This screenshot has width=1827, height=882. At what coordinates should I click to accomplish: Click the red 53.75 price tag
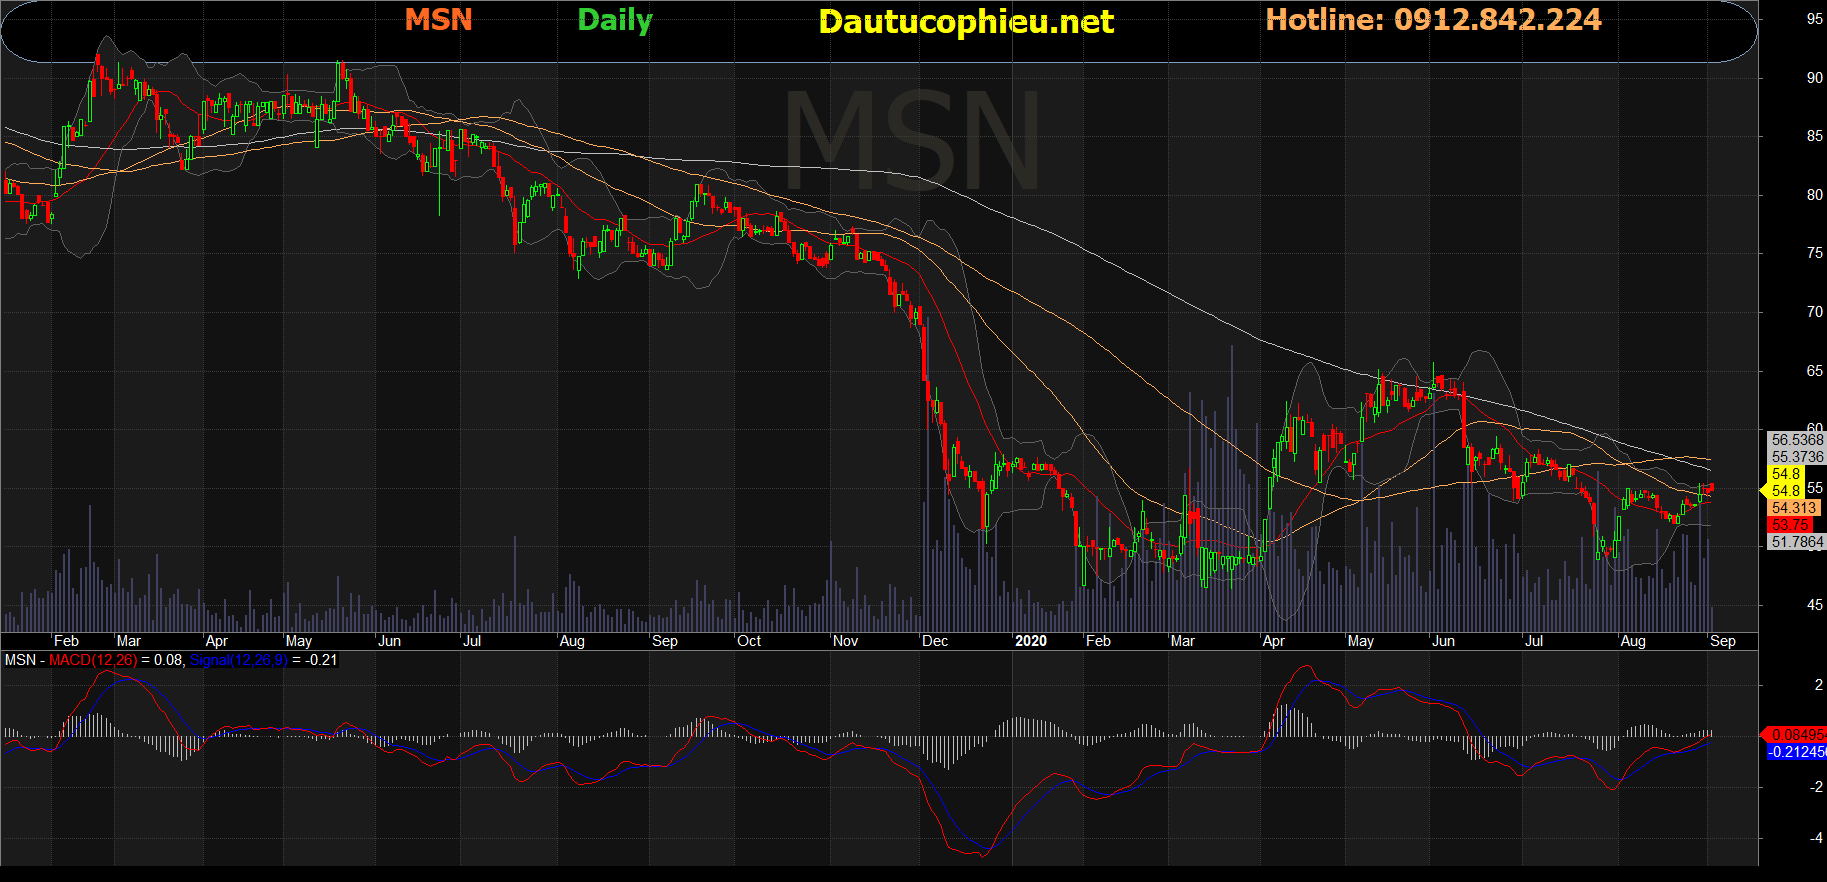tap(1789, 525)
